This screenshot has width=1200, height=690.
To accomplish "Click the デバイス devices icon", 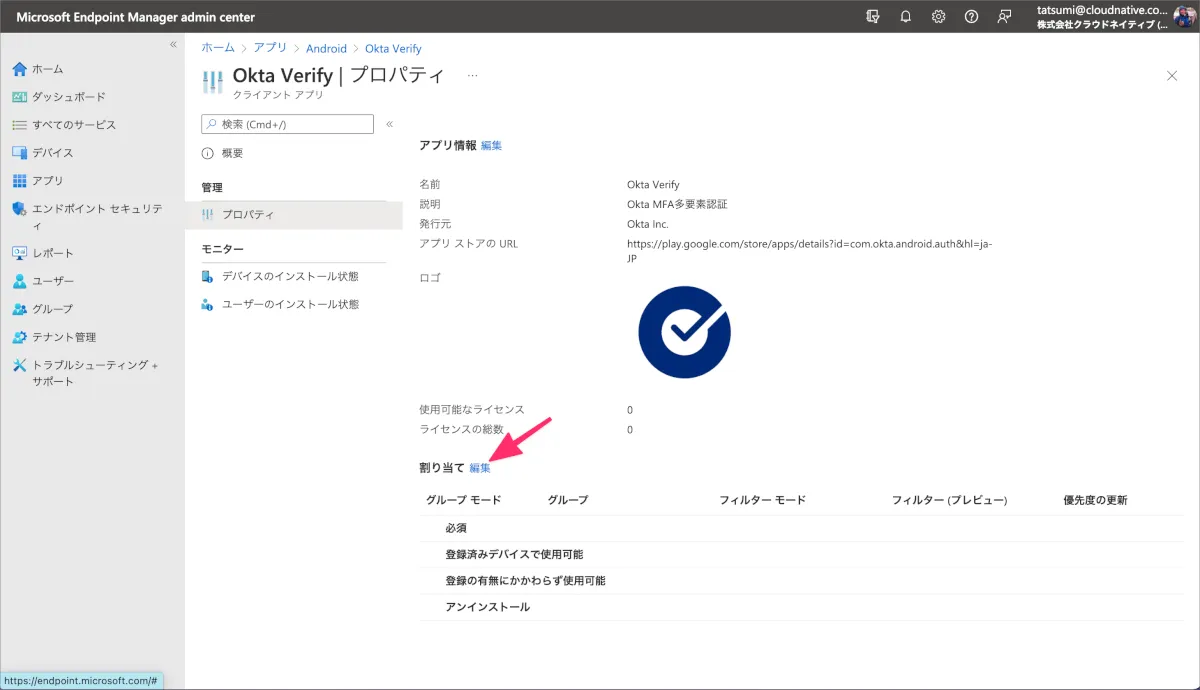I will click(19, 153).
